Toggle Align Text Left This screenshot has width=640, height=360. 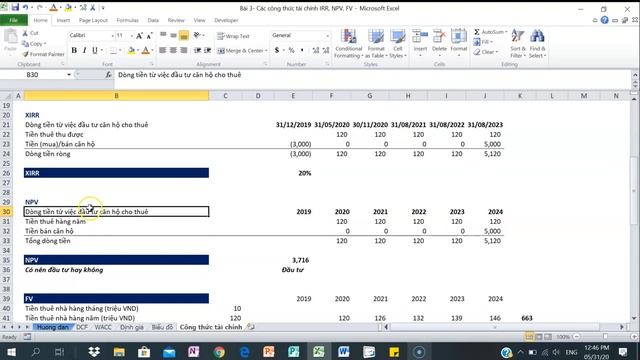point(163,50)
